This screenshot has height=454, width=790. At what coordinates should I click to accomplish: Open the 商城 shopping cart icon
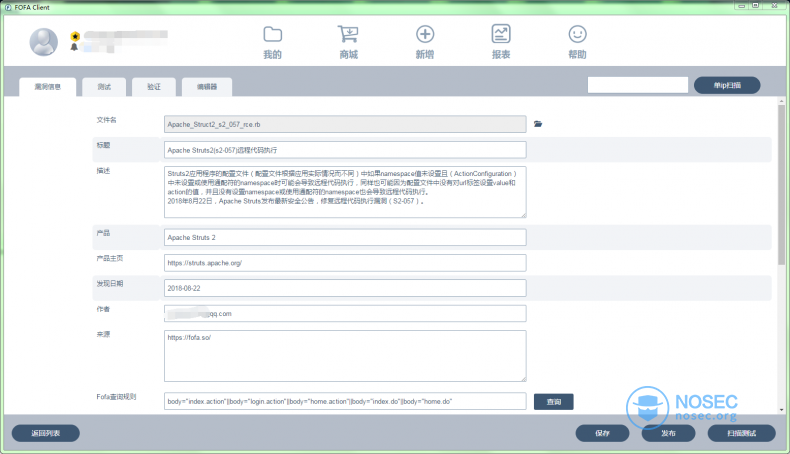[348, 34]
